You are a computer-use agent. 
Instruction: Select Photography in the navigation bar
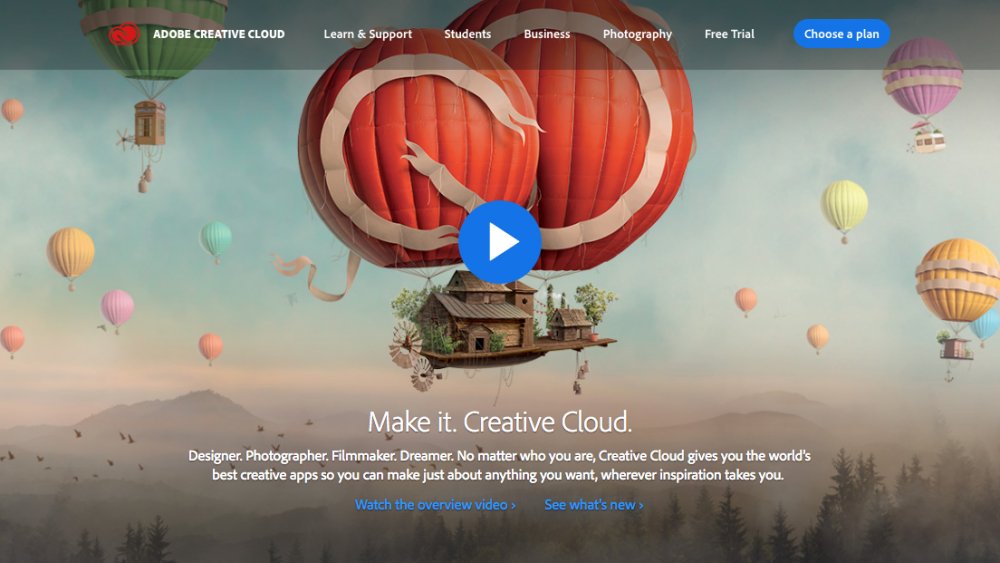[637, 34]
